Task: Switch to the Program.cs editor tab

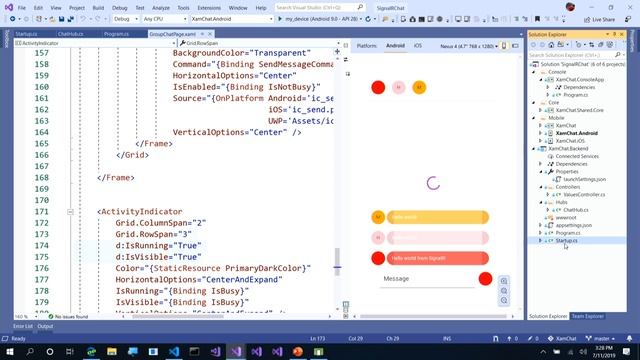Action: pos(116,34)
